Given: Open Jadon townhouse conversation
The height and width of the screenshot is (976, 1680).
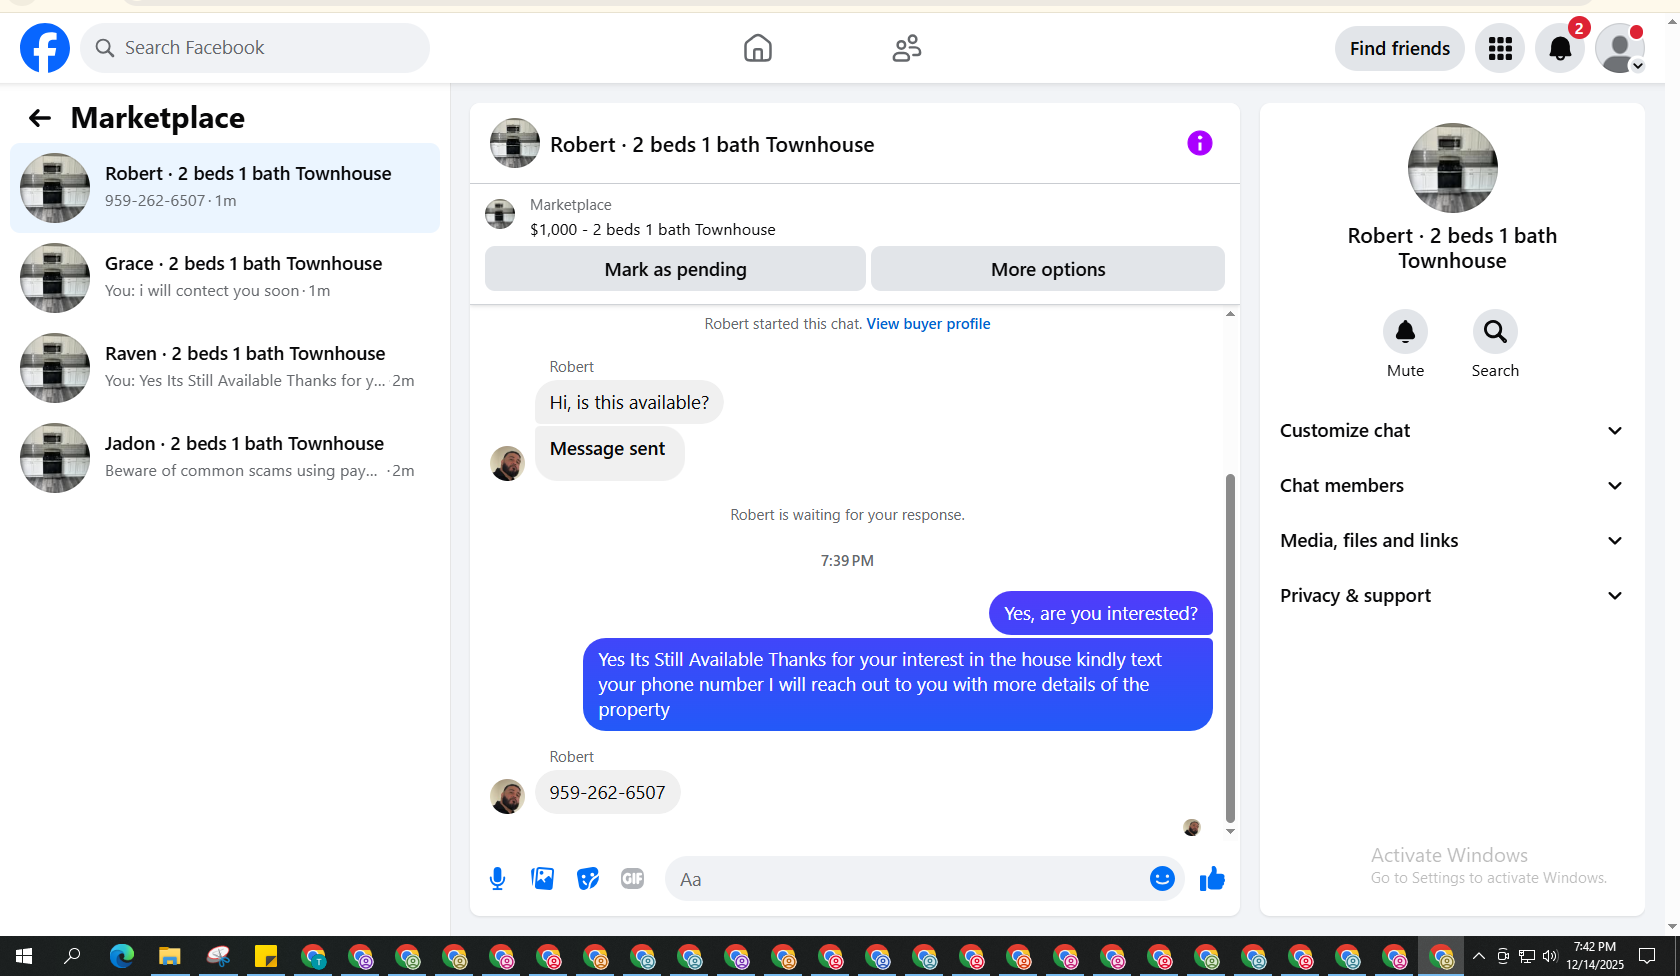Looking at the screenshot, I should [x=225, y=458].
